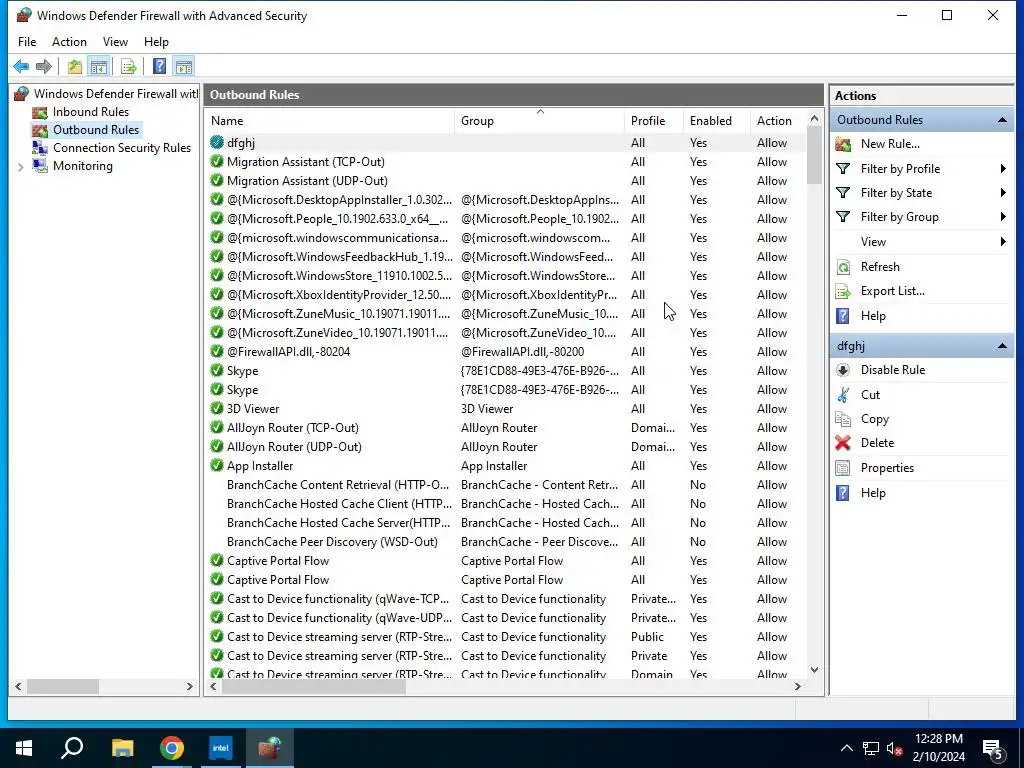
Task: Click the Help icon under the dfghj section
Action: tap(843, 492)
